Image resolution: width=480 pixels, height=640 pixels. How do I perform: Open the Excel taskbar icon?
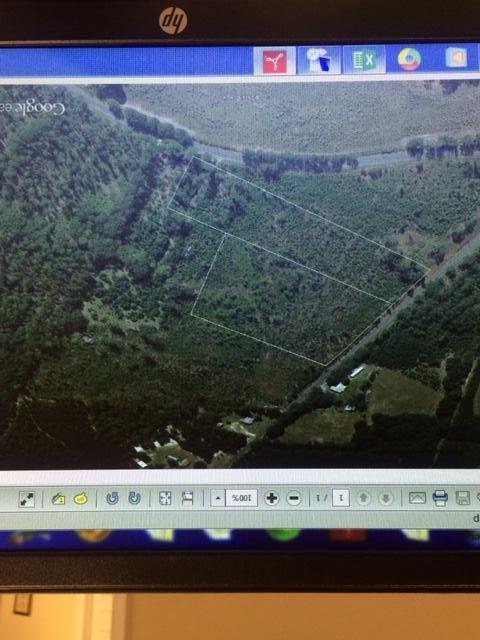[364, 60]
